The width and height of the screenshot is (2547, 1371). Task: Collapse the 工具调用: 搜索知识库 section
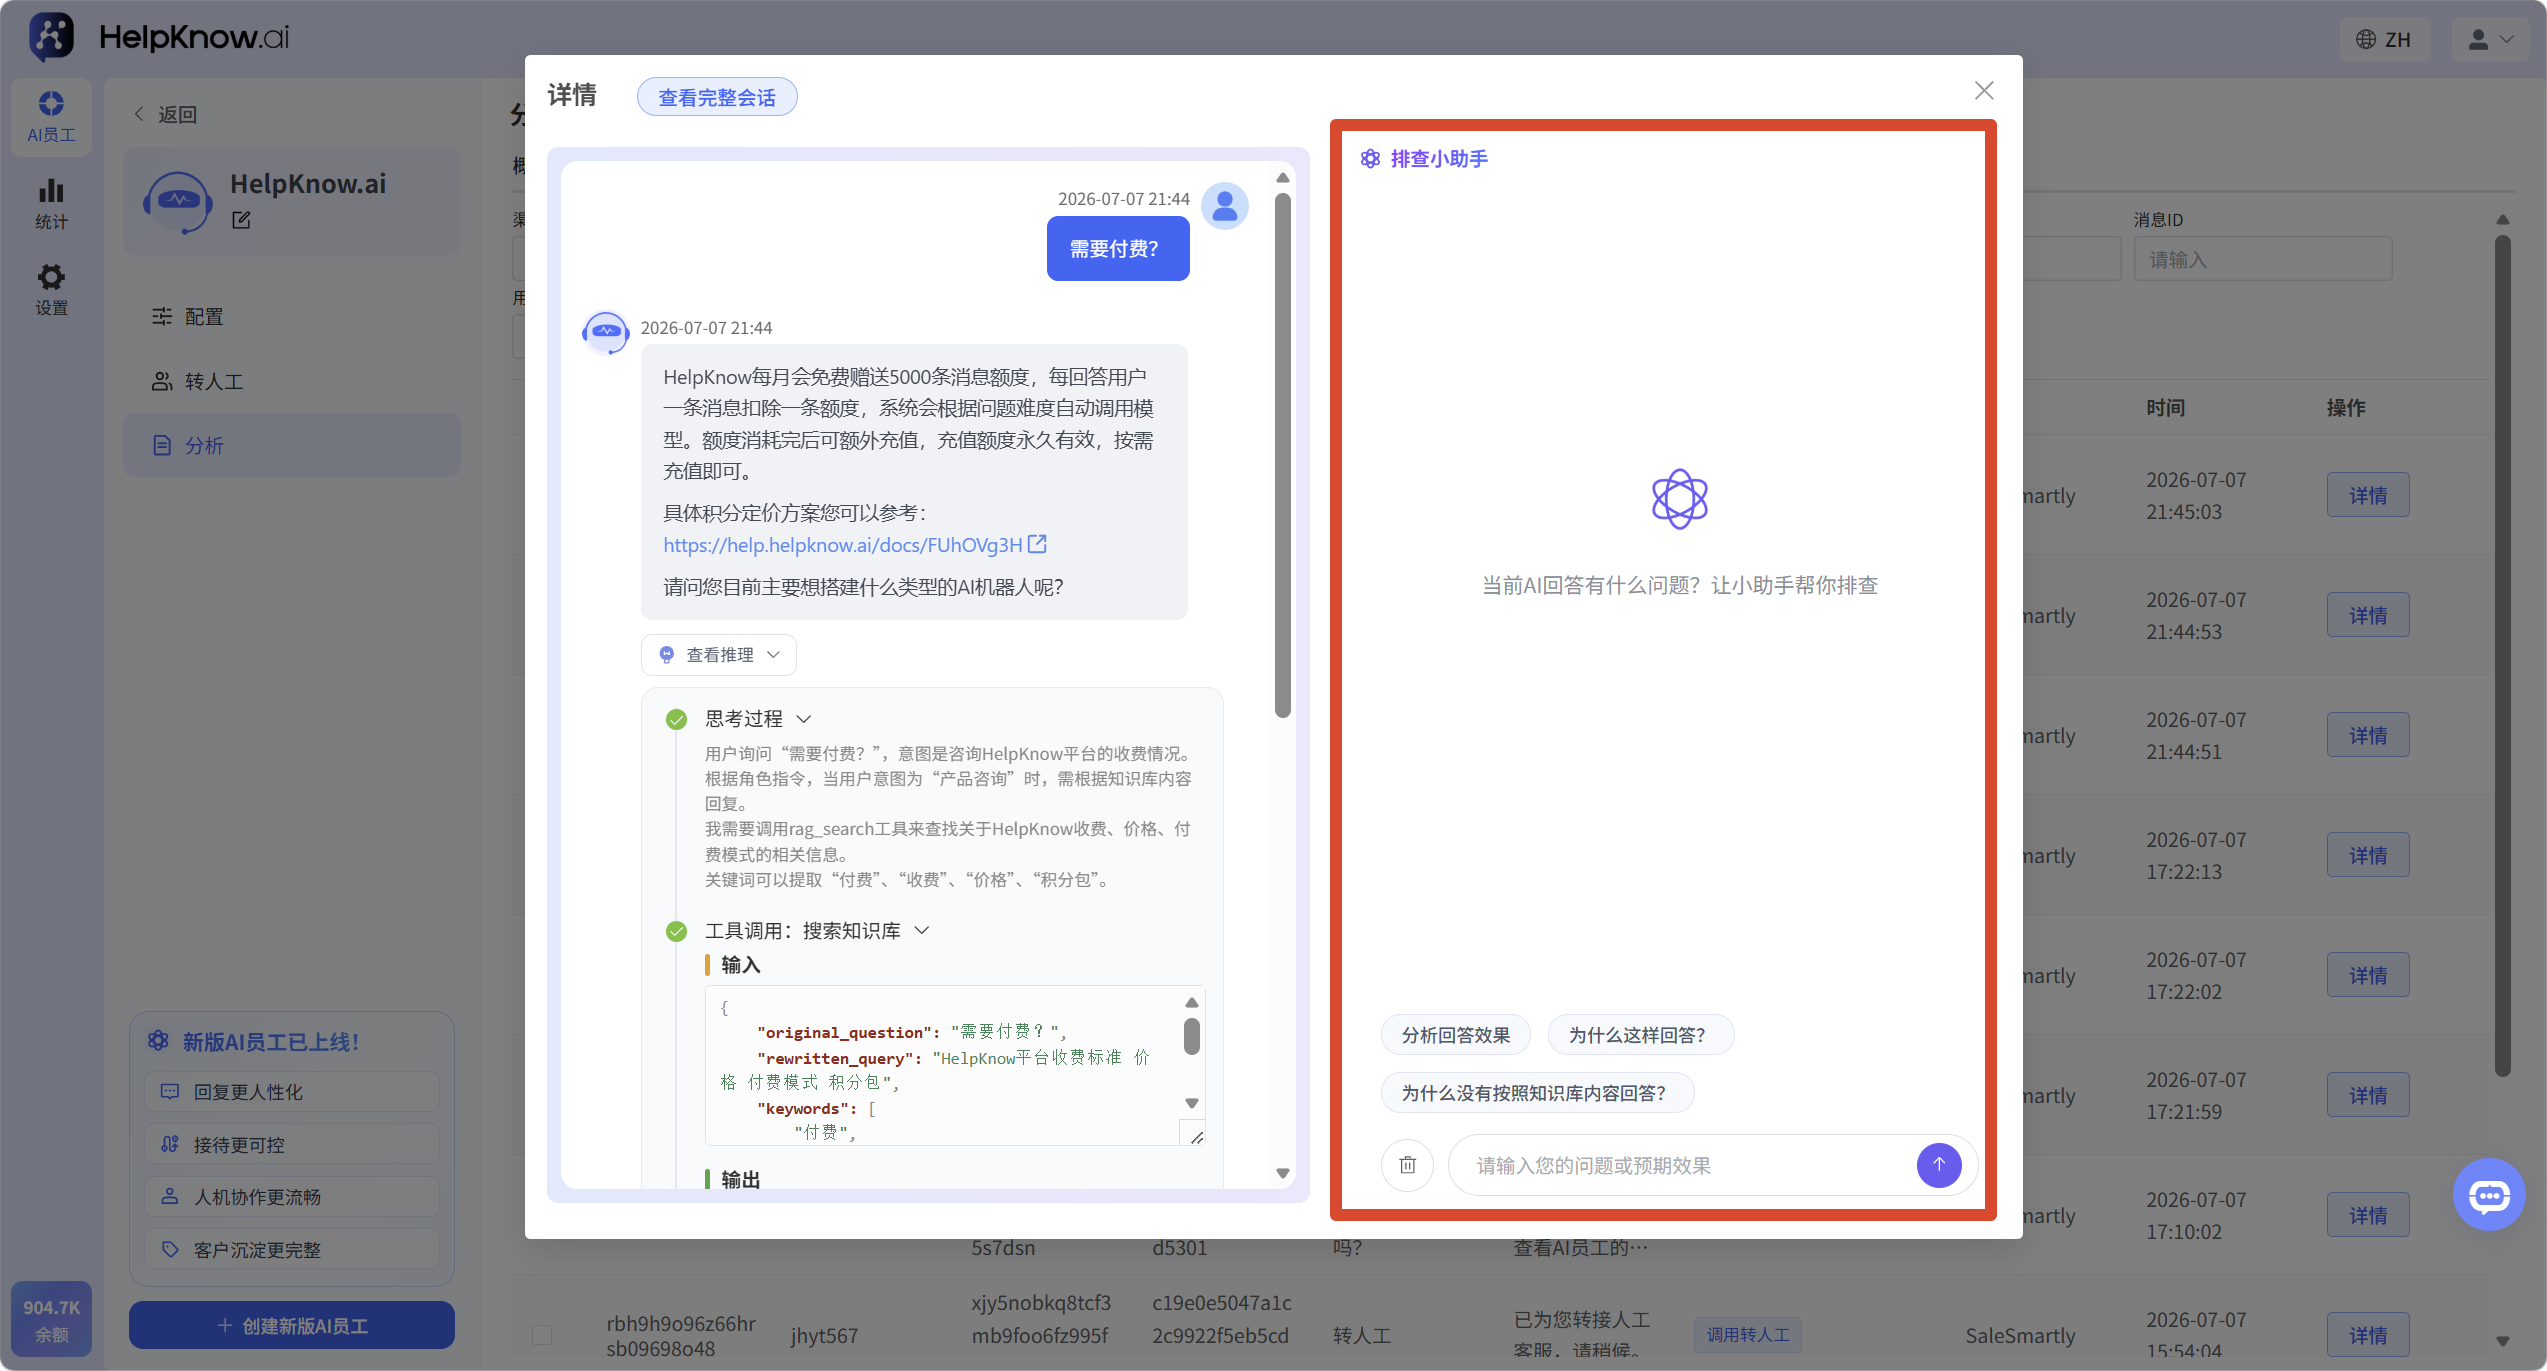(x=817, y=931)
